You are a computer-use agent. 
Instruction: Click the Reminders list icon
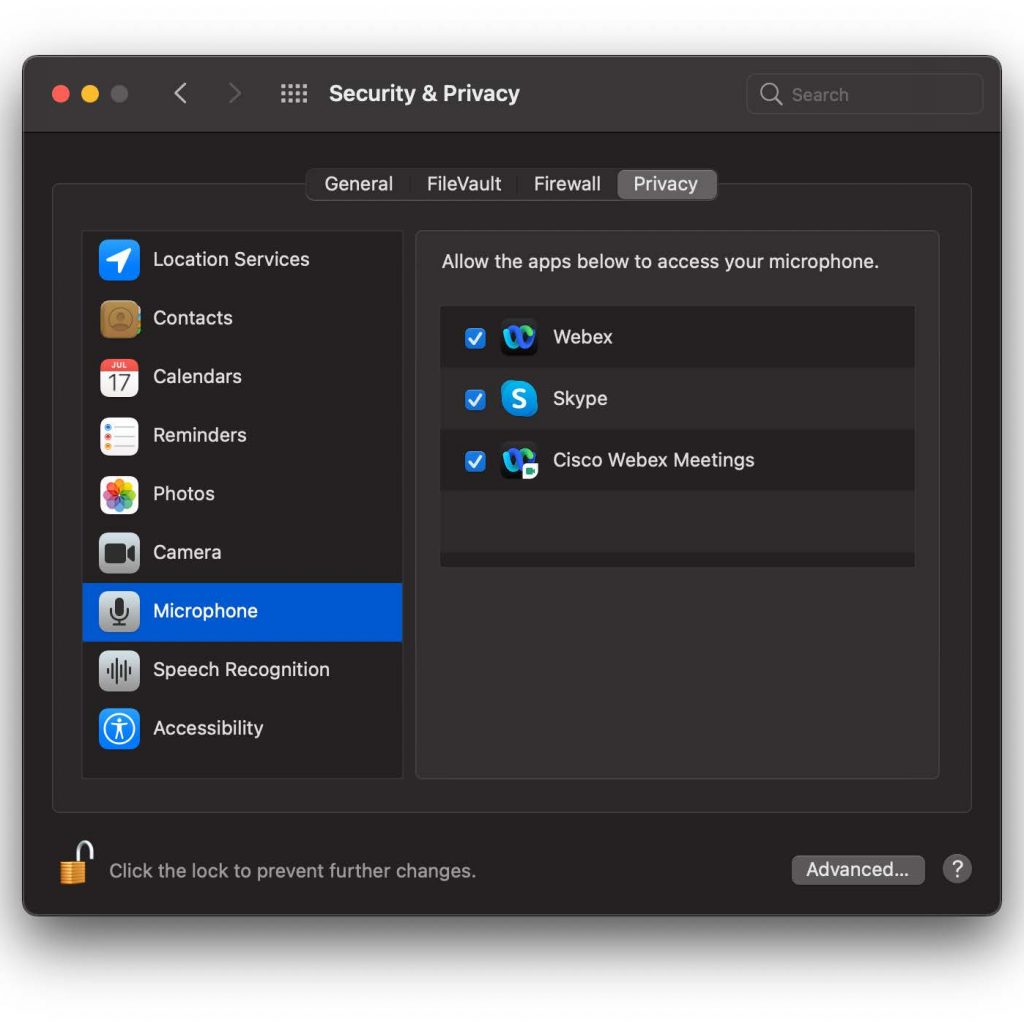click(119, 436)
